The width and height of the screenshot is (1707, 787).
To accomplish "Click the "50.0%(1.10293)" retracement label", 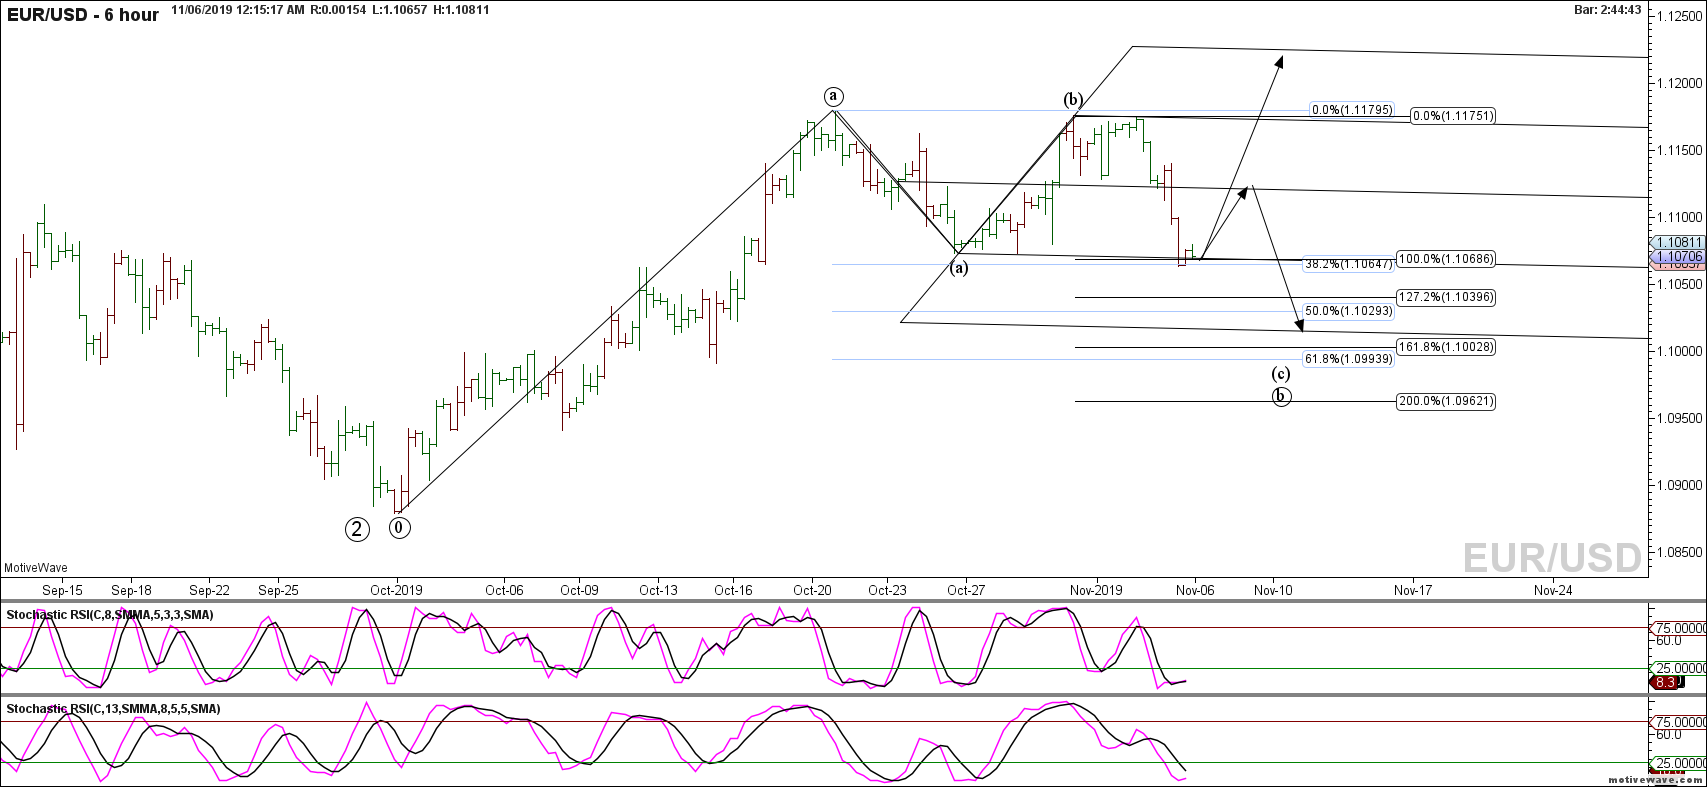I will click(x=1348, y=311).
